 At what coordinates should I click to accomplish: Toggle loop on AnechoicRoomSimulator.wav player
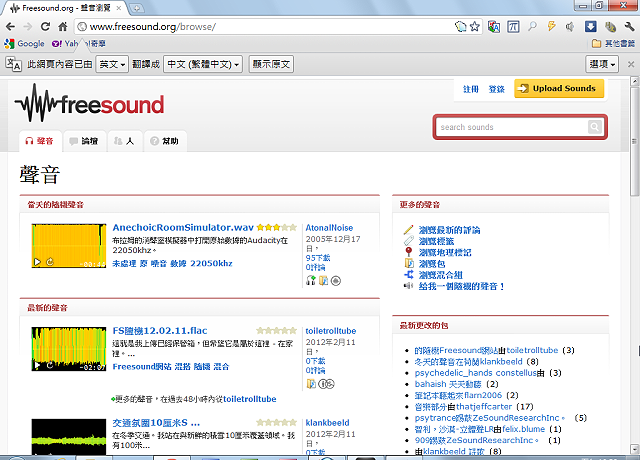tap(50, 262)
